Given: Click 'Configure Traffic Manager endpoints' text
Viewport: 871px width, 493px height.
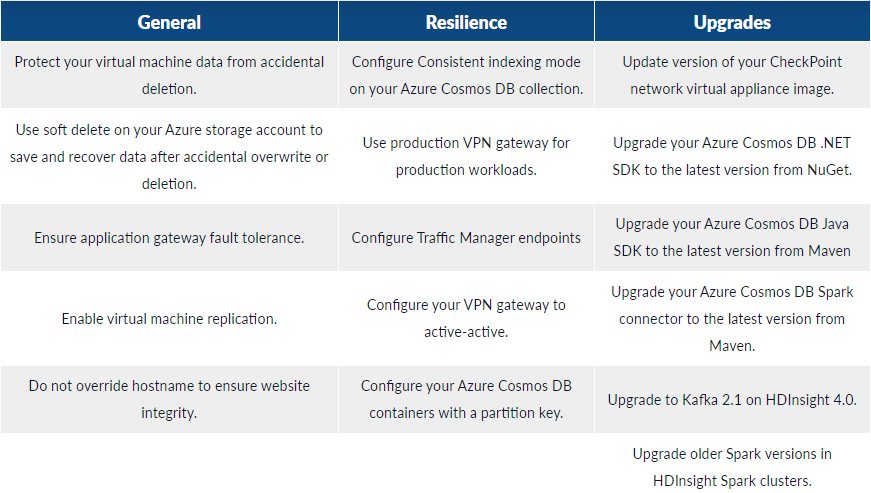Looking at the screenshot, I should pos(466,238).
